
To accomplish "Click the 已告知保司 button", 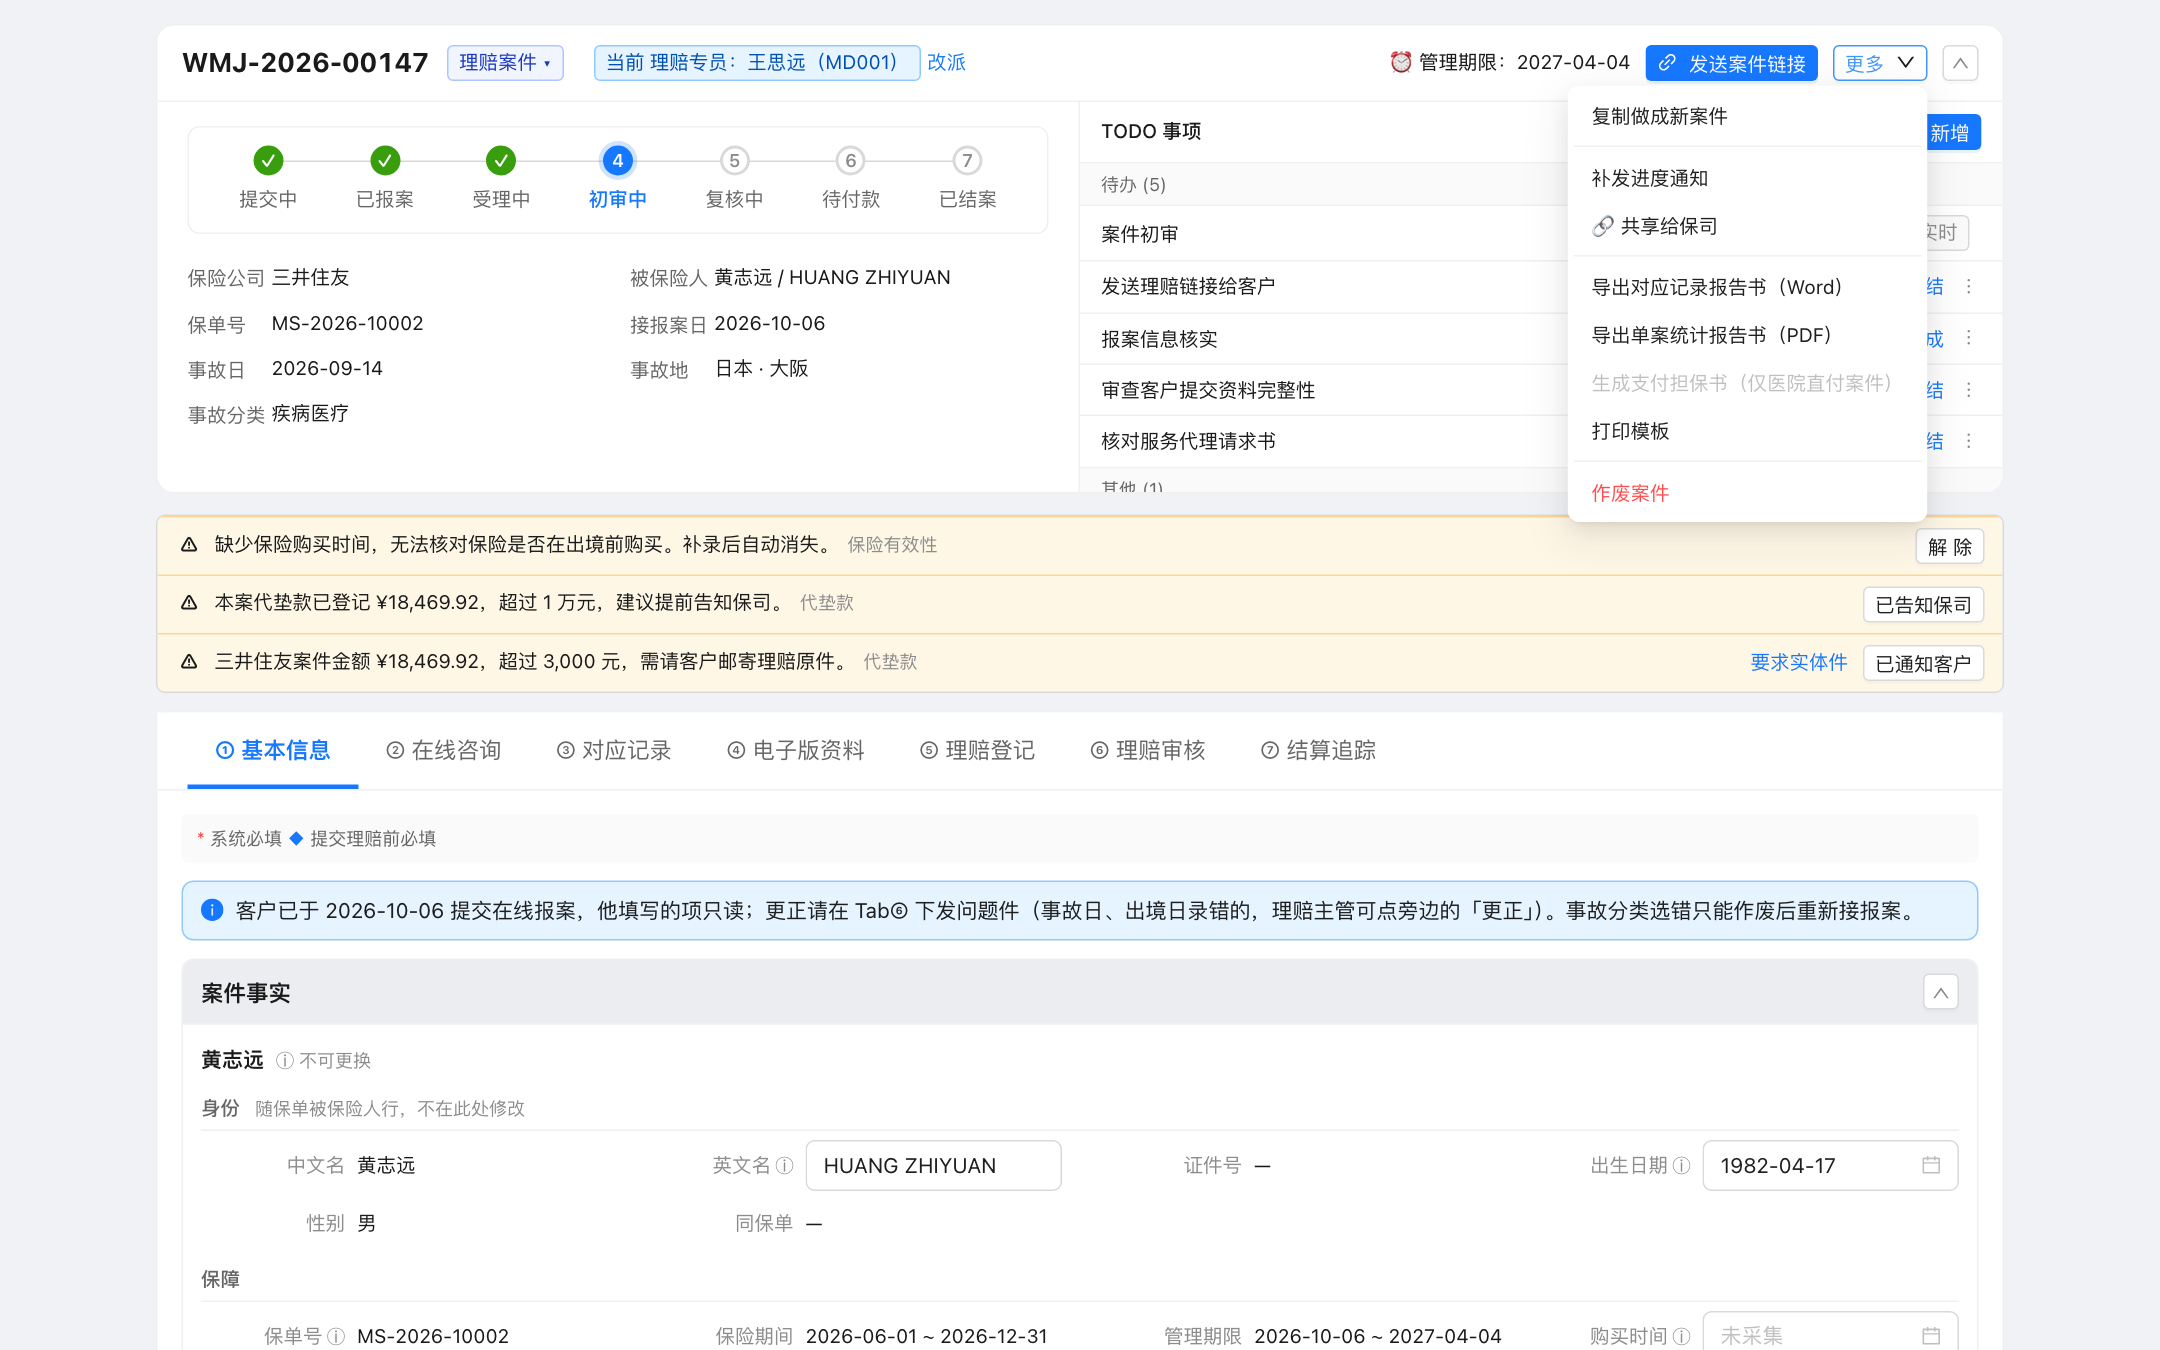I will tap(1923, 604).
